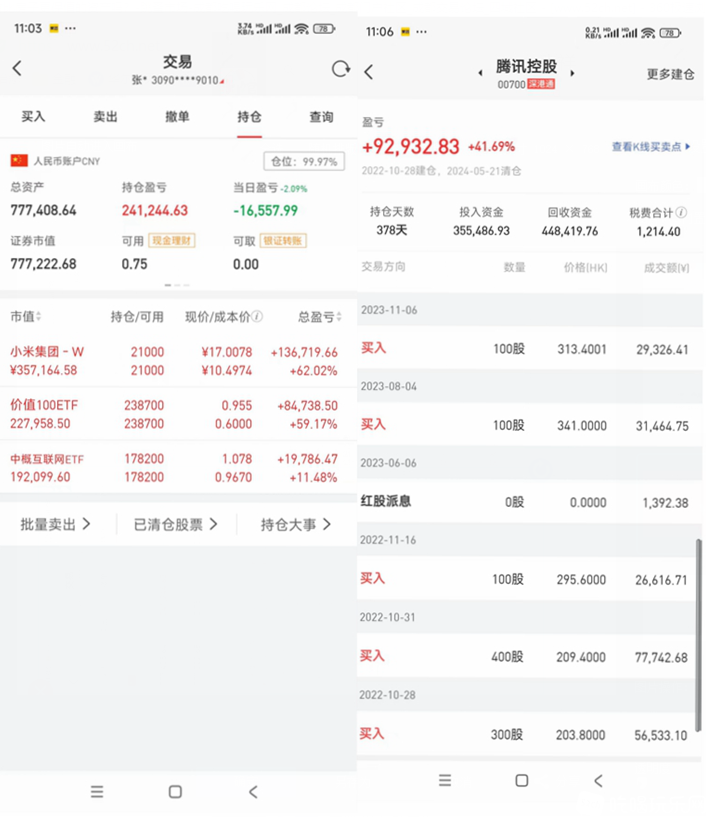Tap left phone three-dot notification icon

[70, 28]
